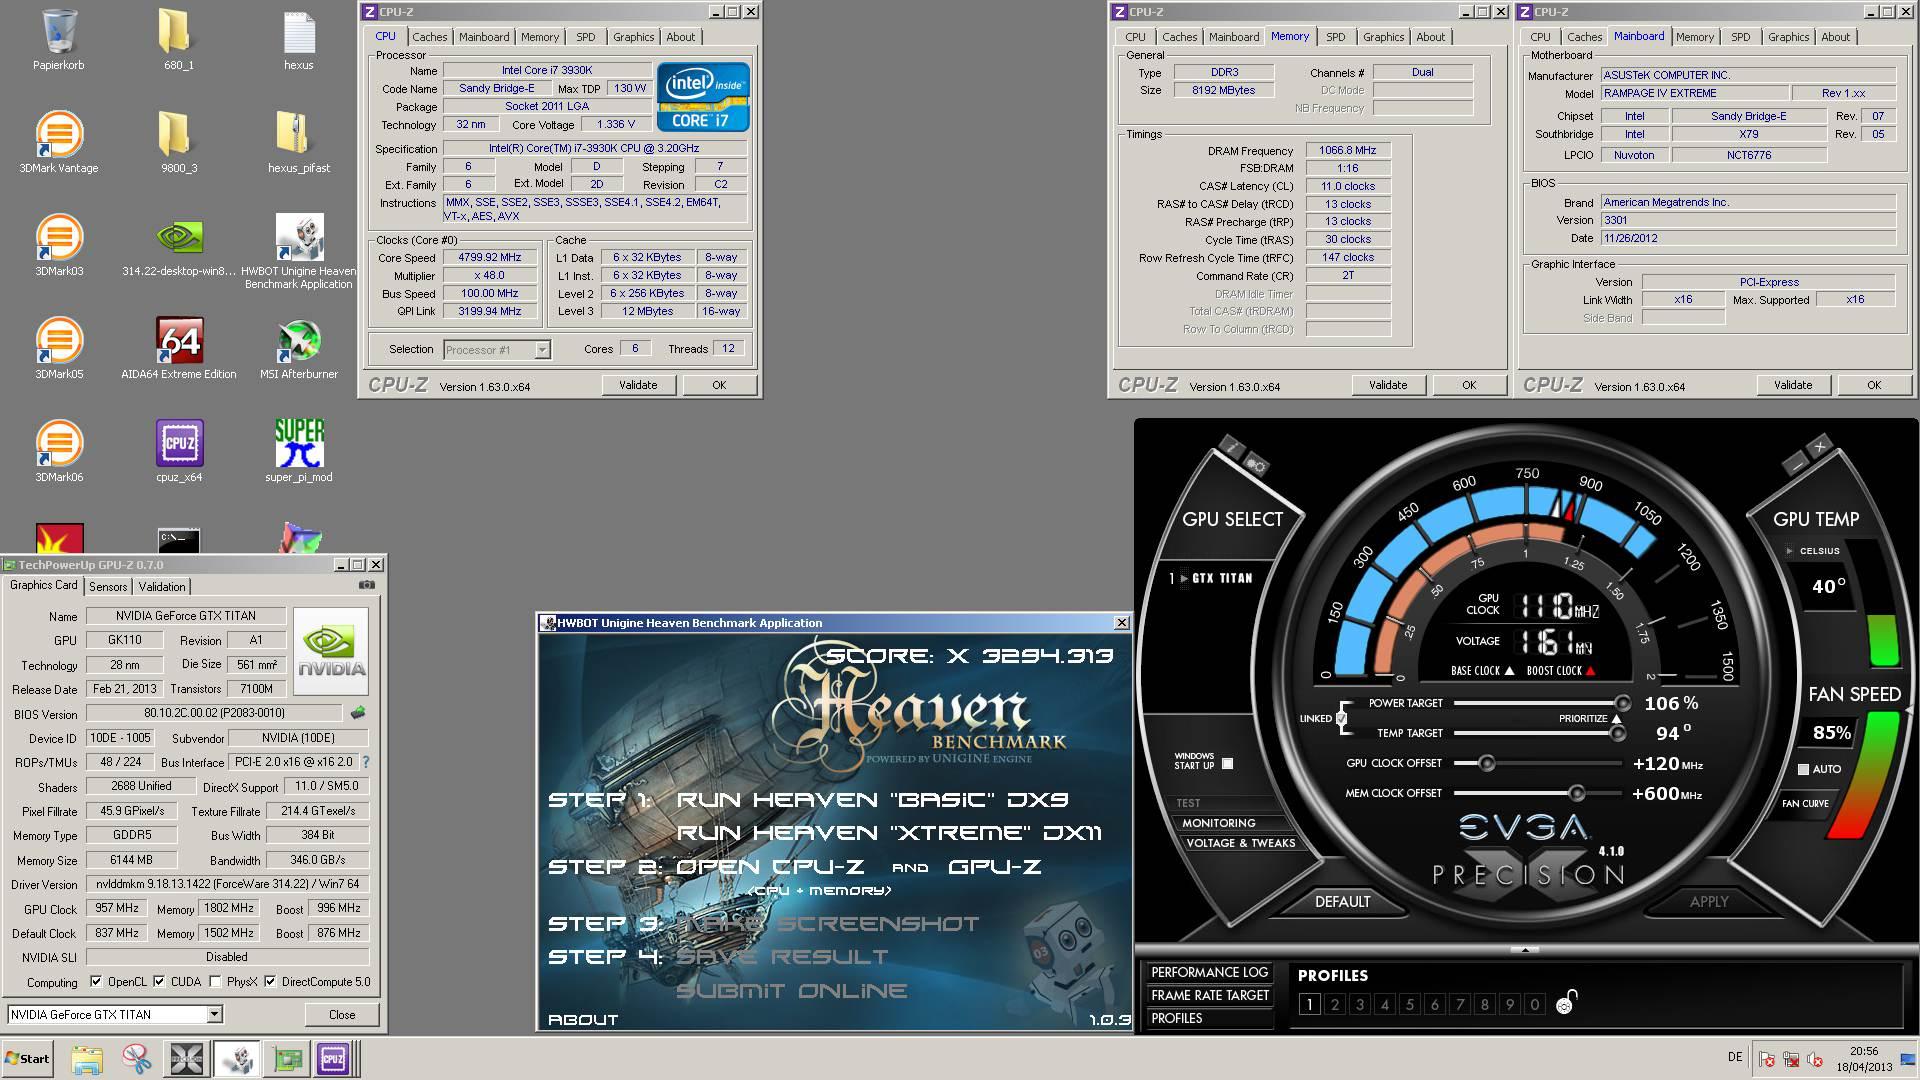The image size is (1920, 1080).
Task: Open PERFORMANCE LOG in Precision
Action: [x=1209, y=972]
